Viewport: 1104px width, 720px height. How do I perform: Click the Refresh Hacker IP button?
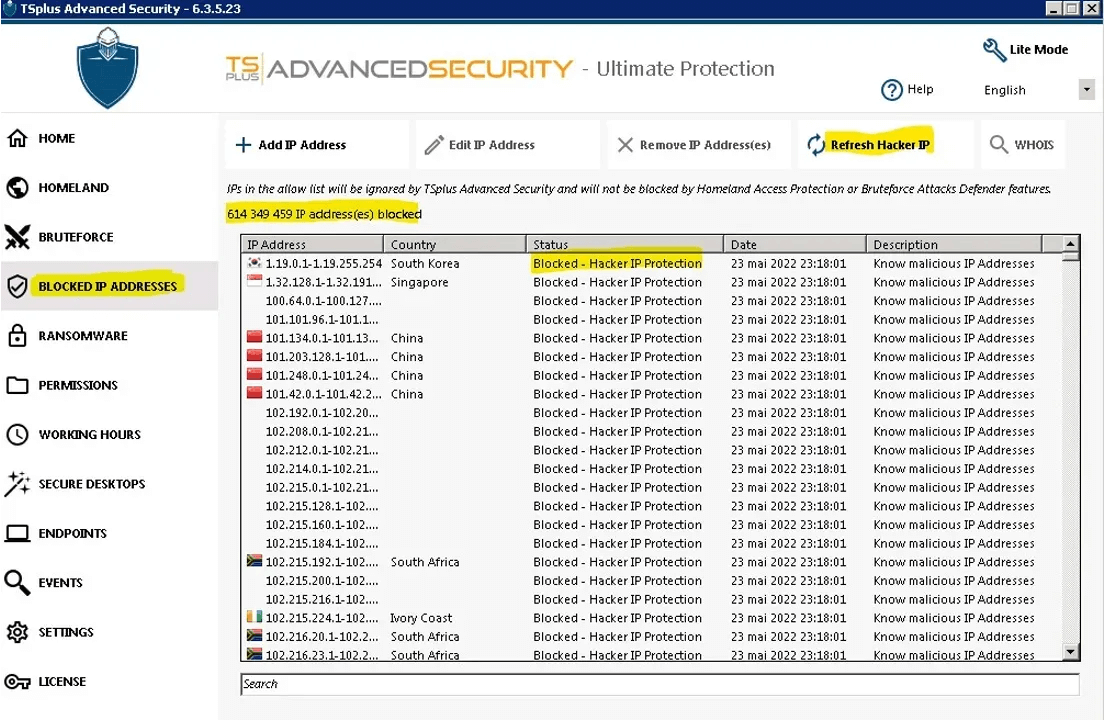click(878, 143)
